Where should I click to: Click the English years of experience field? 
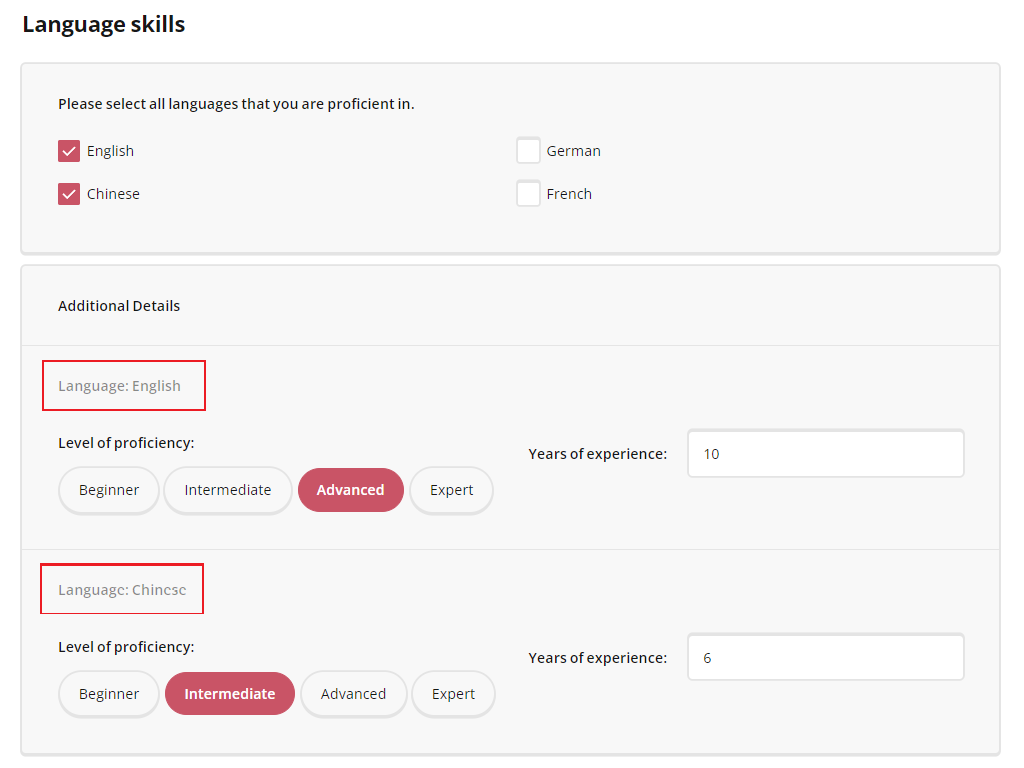[825, 453]
